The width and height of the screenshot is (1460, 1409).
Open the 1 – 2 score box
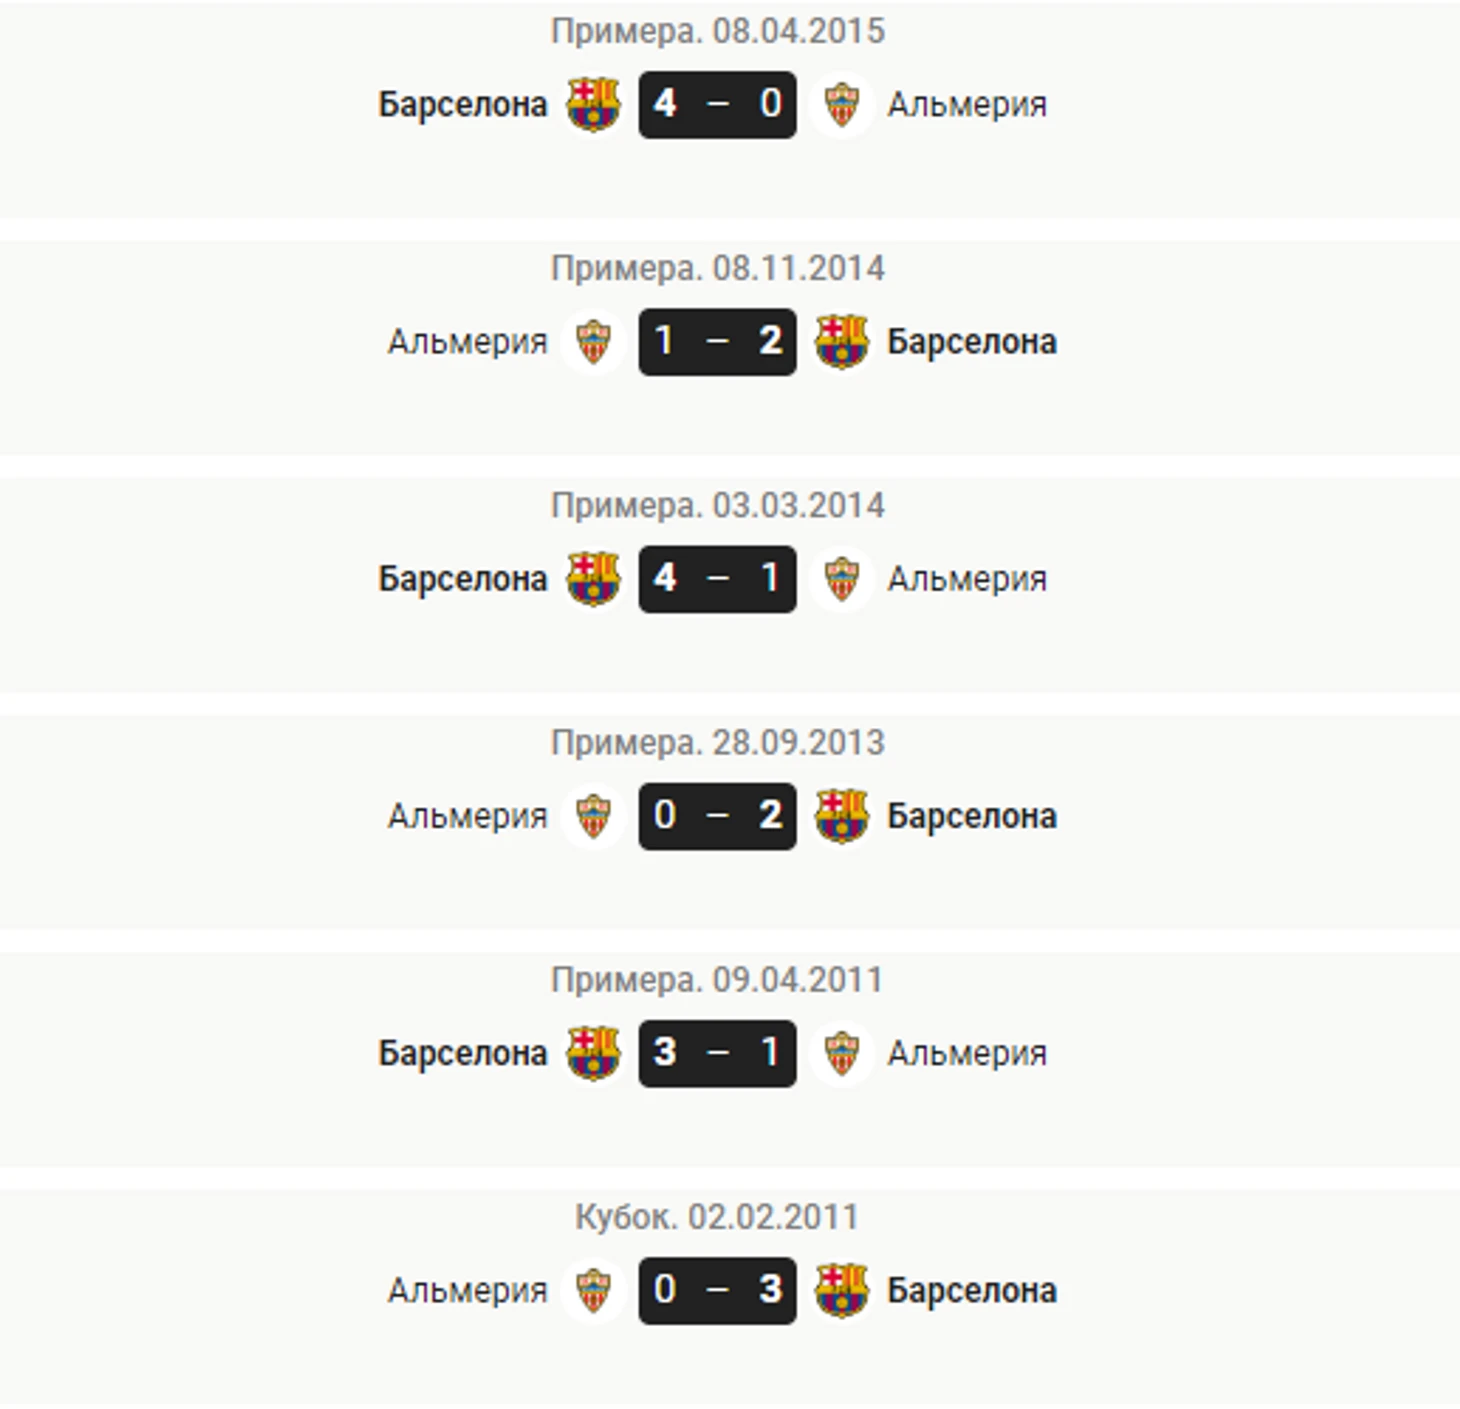pyautogui.click(x=717, y=342)
